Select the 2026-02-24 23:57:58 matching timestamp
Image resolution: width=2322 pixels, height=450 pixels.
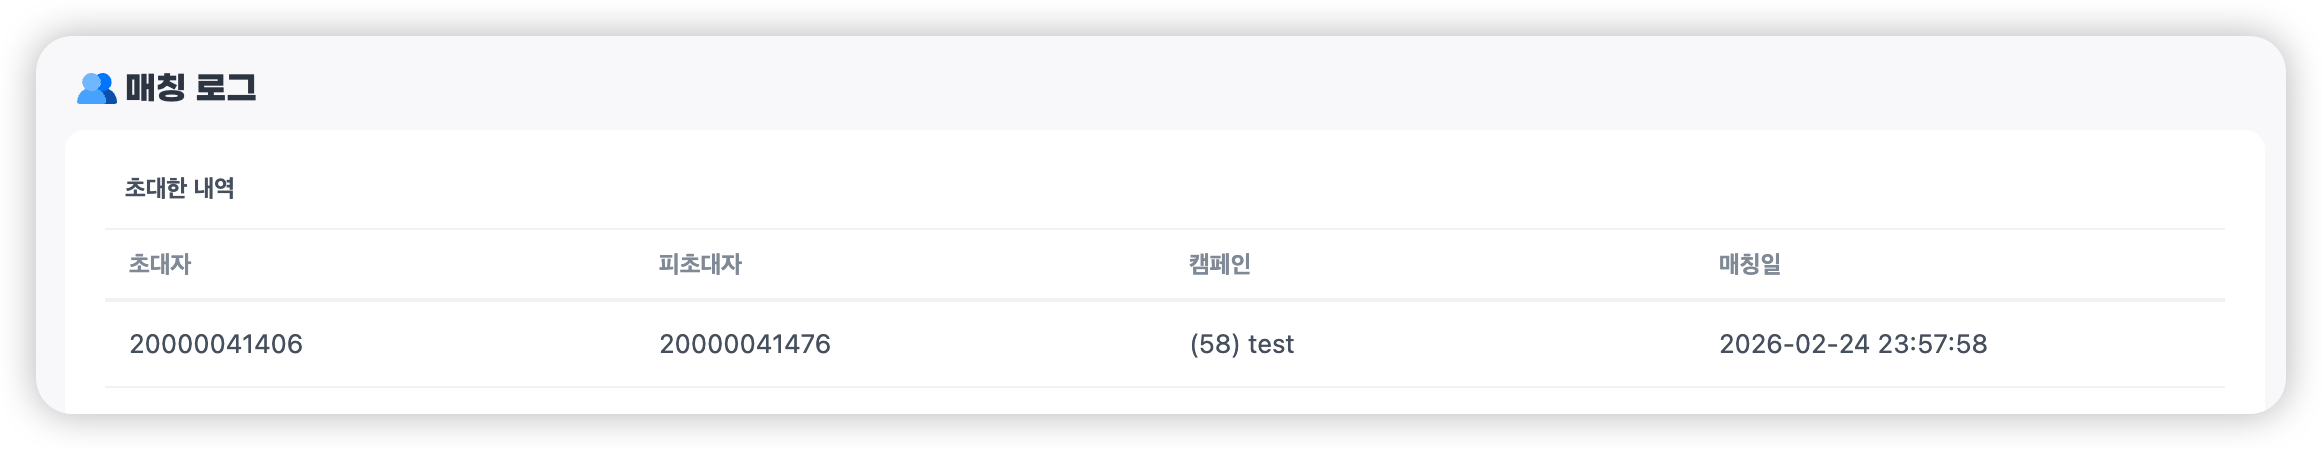[x=1853, y=345]
